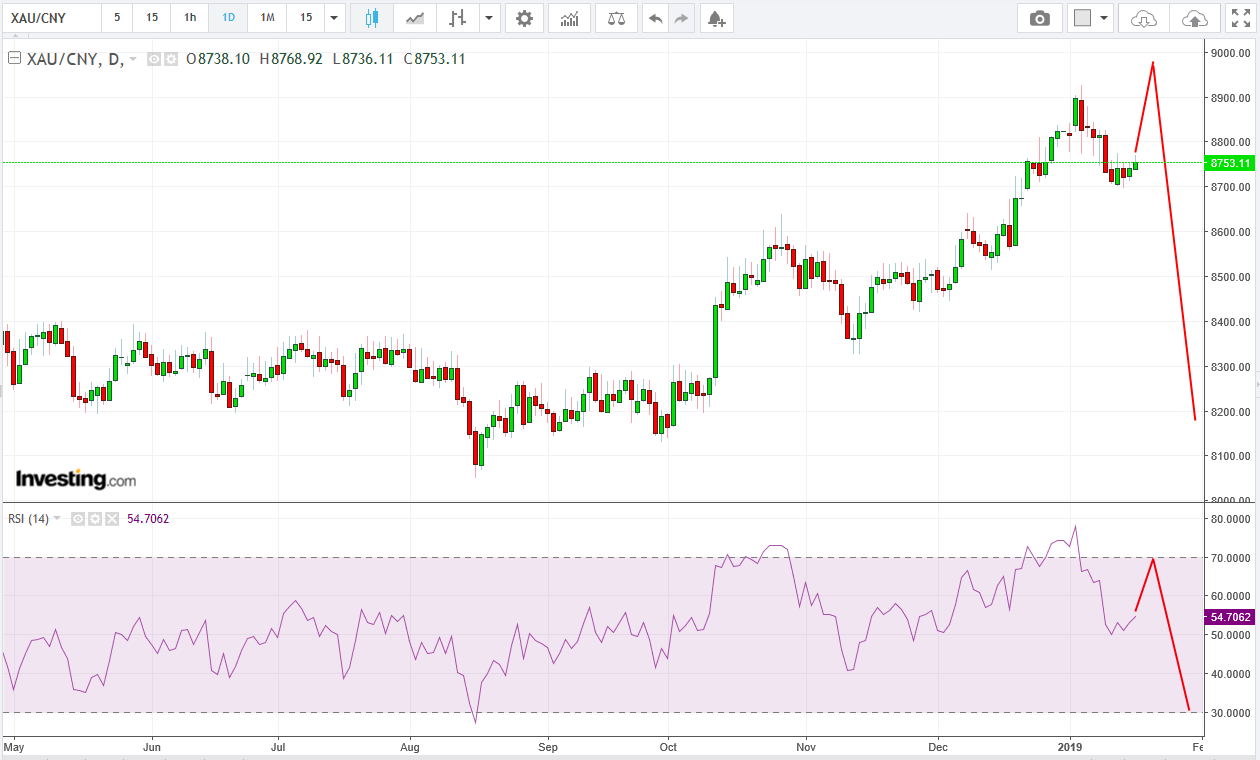Image resolution: width=1260 pixels, height=760 pixels.
Task: Expand the RSI (14) legend dropdown
Action: [57, 519]
